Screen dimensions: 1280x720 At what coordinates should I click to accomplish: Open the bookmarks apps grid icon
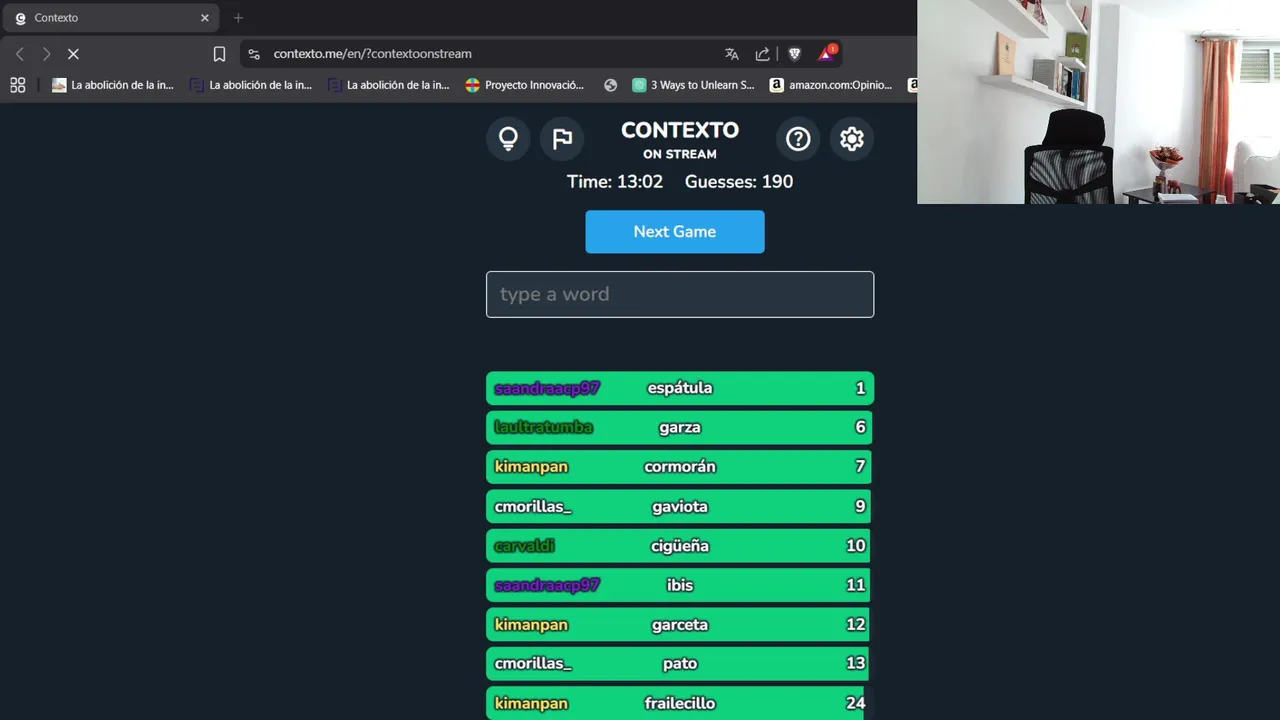pos(17,85)
